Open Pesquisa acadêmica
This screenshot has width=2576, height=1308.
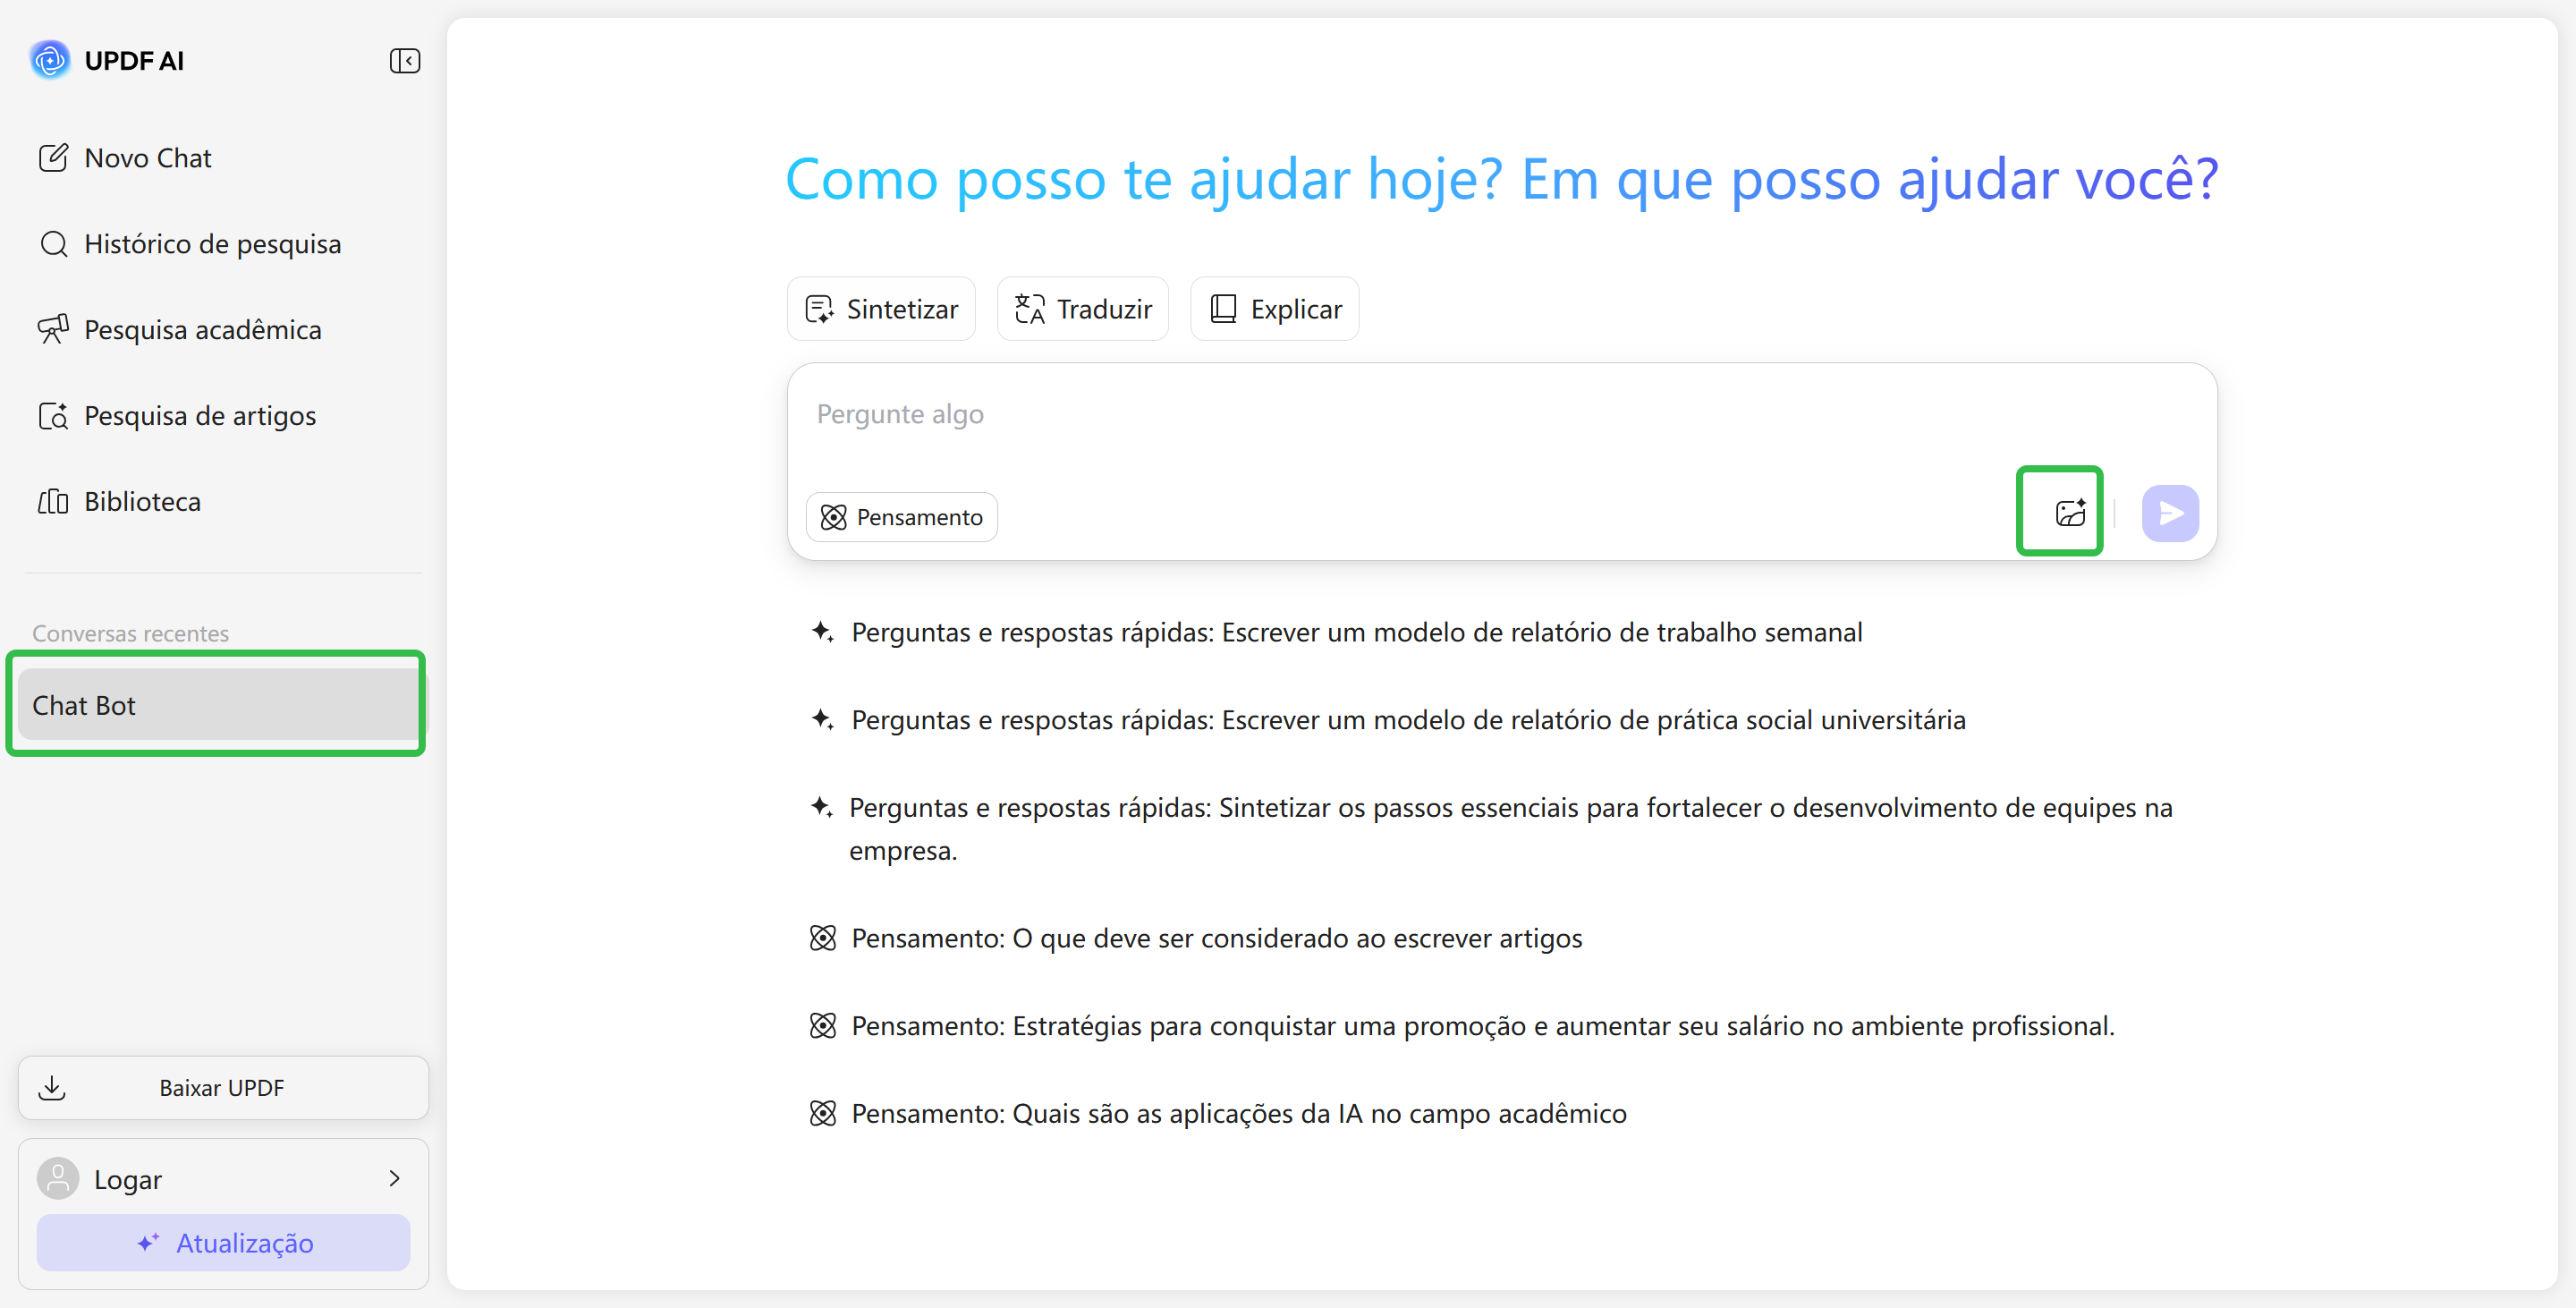179,330
